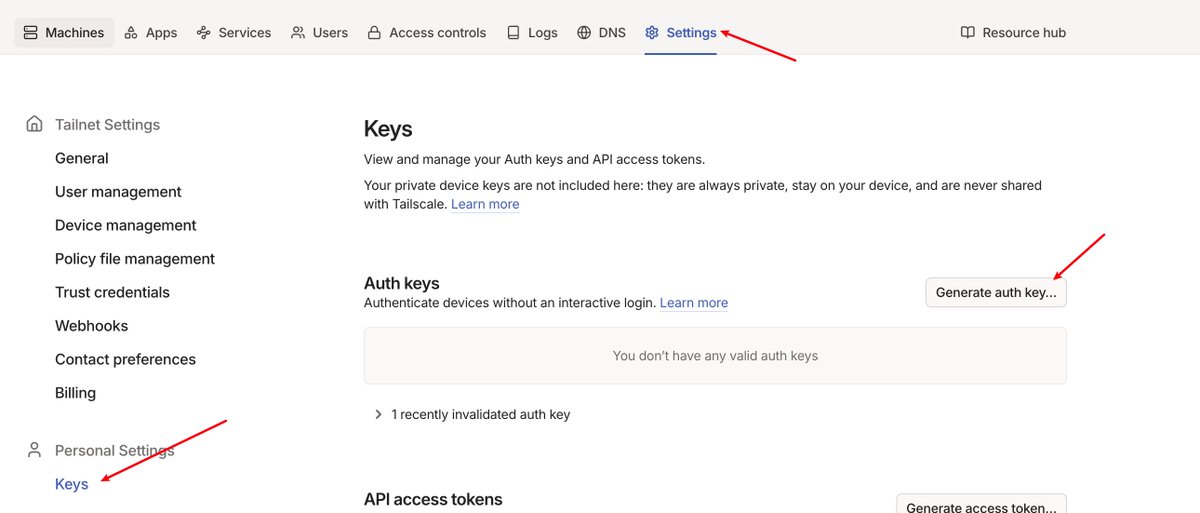The image size is (1200, 513).
Task: Click the Tailnet Settings heading
Action: (x=107, y=125)
